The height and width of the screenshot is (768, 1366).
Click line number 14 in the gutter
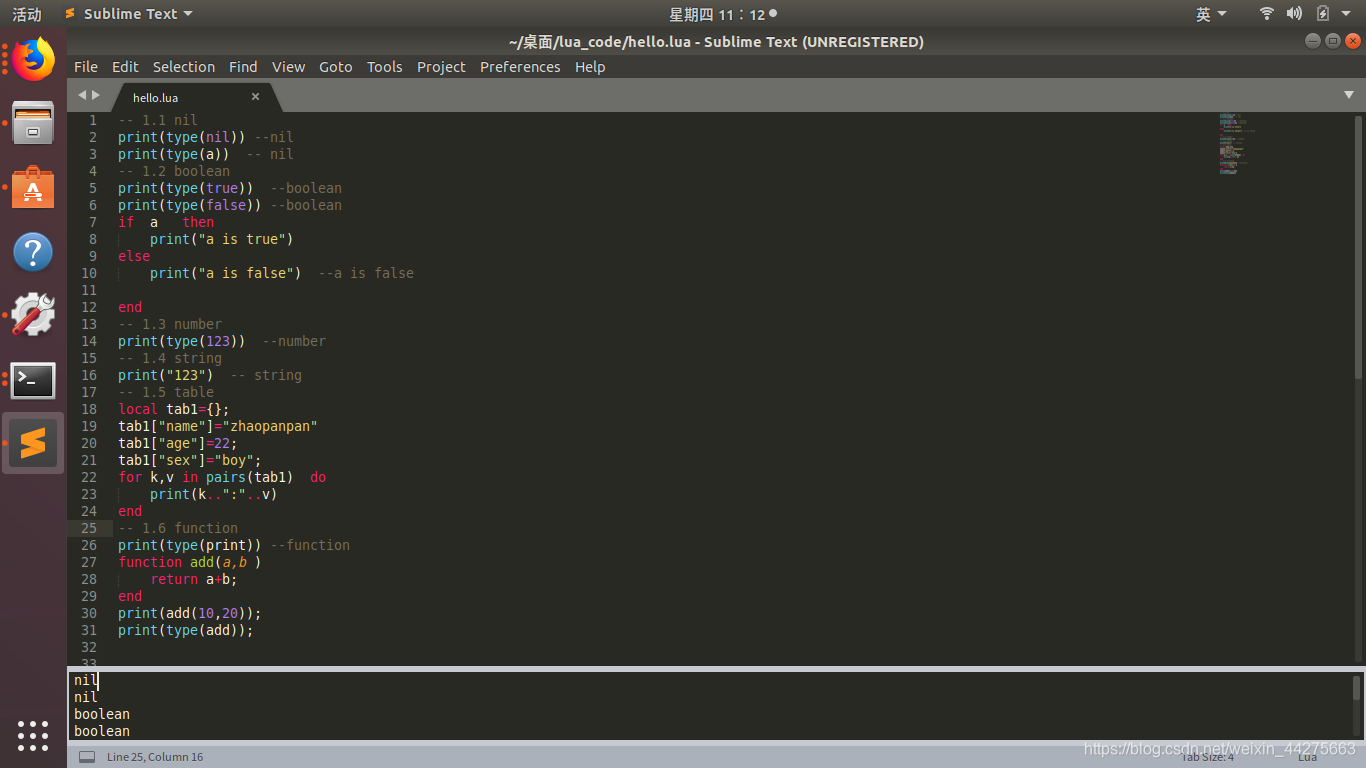tap(89, 341)
